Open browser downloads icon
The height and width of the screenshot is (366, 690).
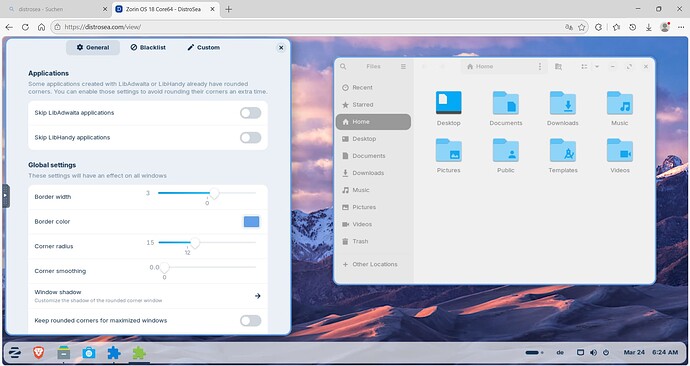click(x=648, y=27)
